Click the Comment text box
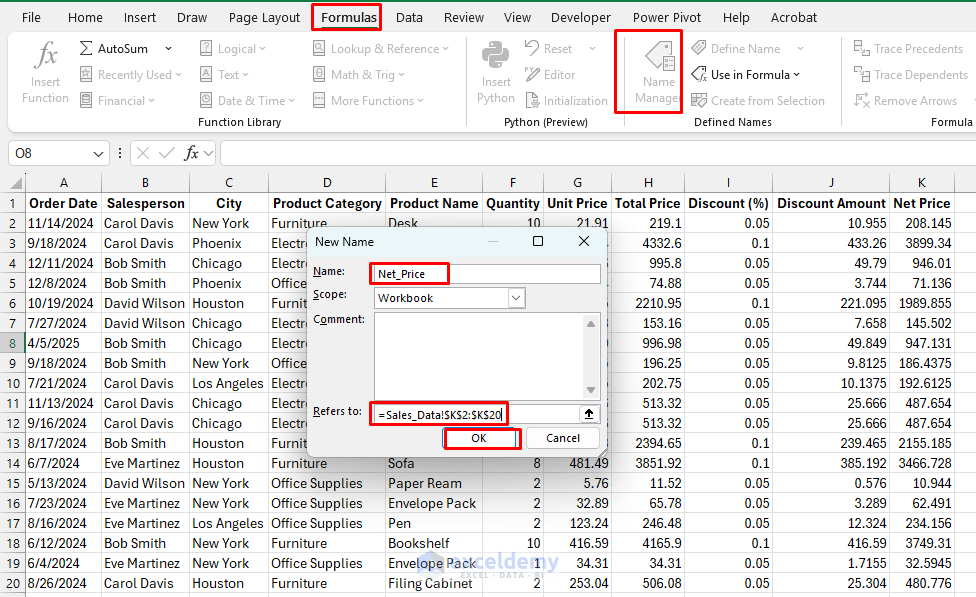Screen dimensions: 976x597 click(x=481, y=357)
